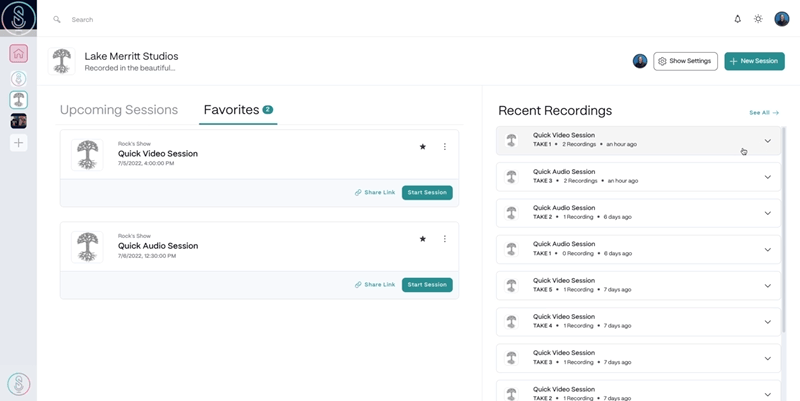Unfavorite the Quick Audio Session star
The width and height of the screenshot is (800, 401).
(423, 239)
